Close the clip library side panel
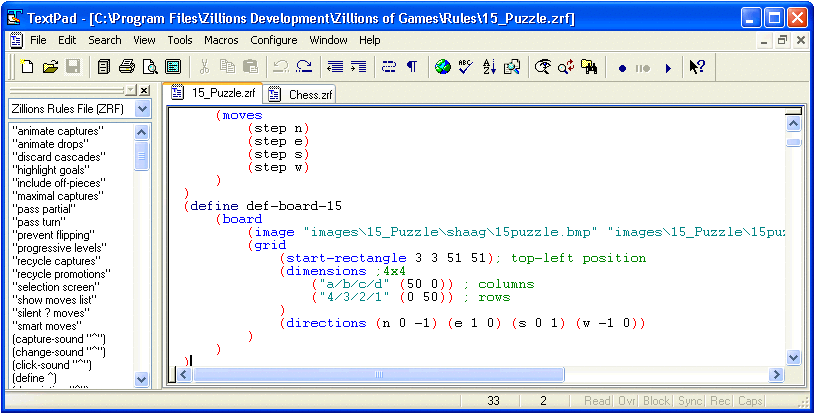 tap(144, 91)
